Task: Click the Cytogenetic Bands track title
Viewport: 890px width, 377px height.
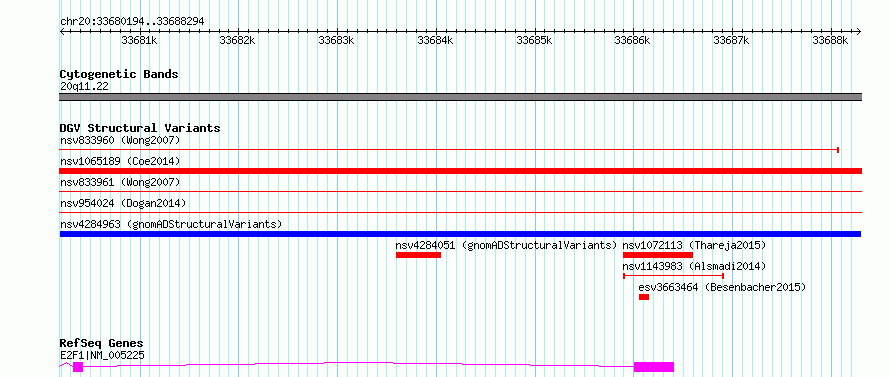Action: [x=119, y=74]
